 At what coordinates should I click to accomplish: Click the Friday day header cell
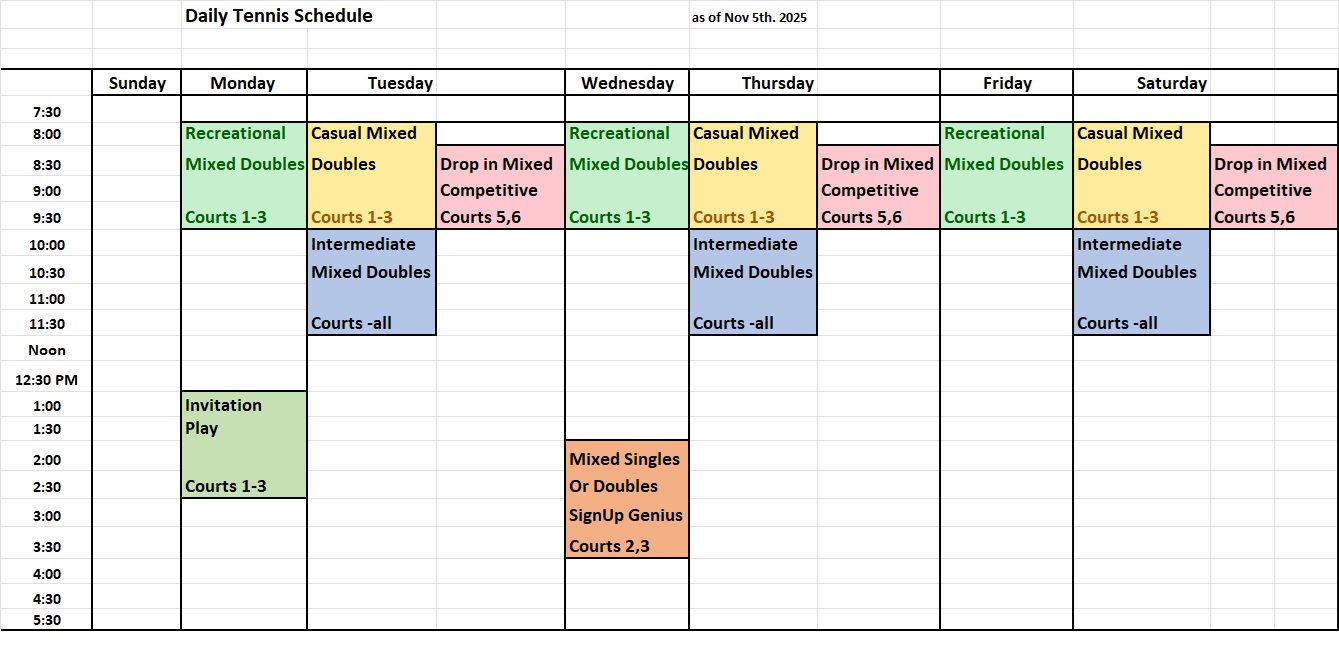point(1007,83)
